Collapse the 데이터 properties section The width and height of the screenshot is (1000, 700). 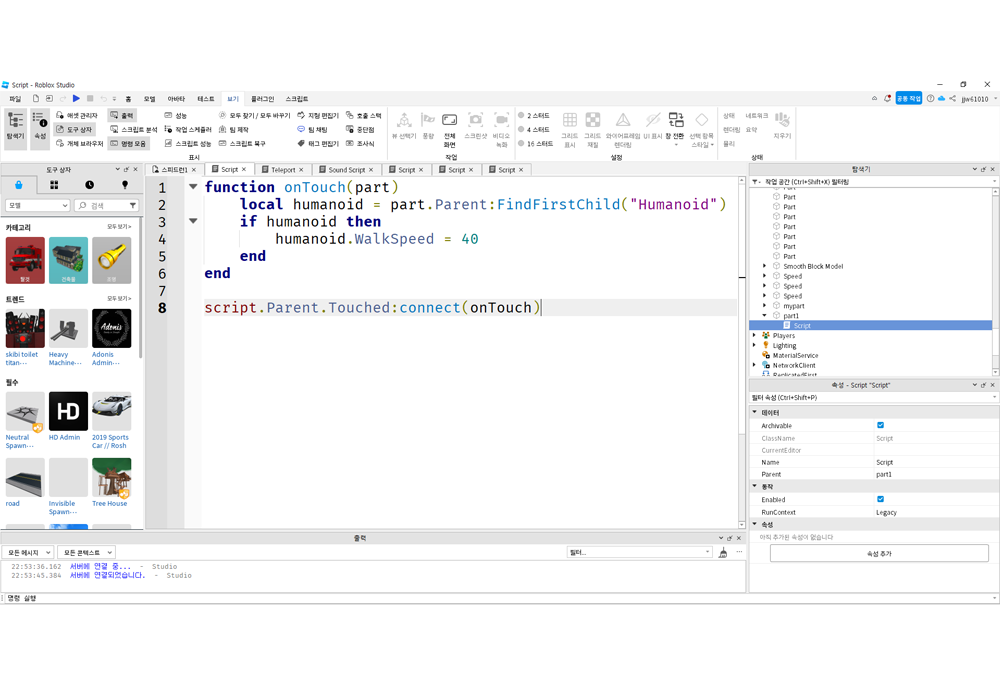tap(755, 412)
